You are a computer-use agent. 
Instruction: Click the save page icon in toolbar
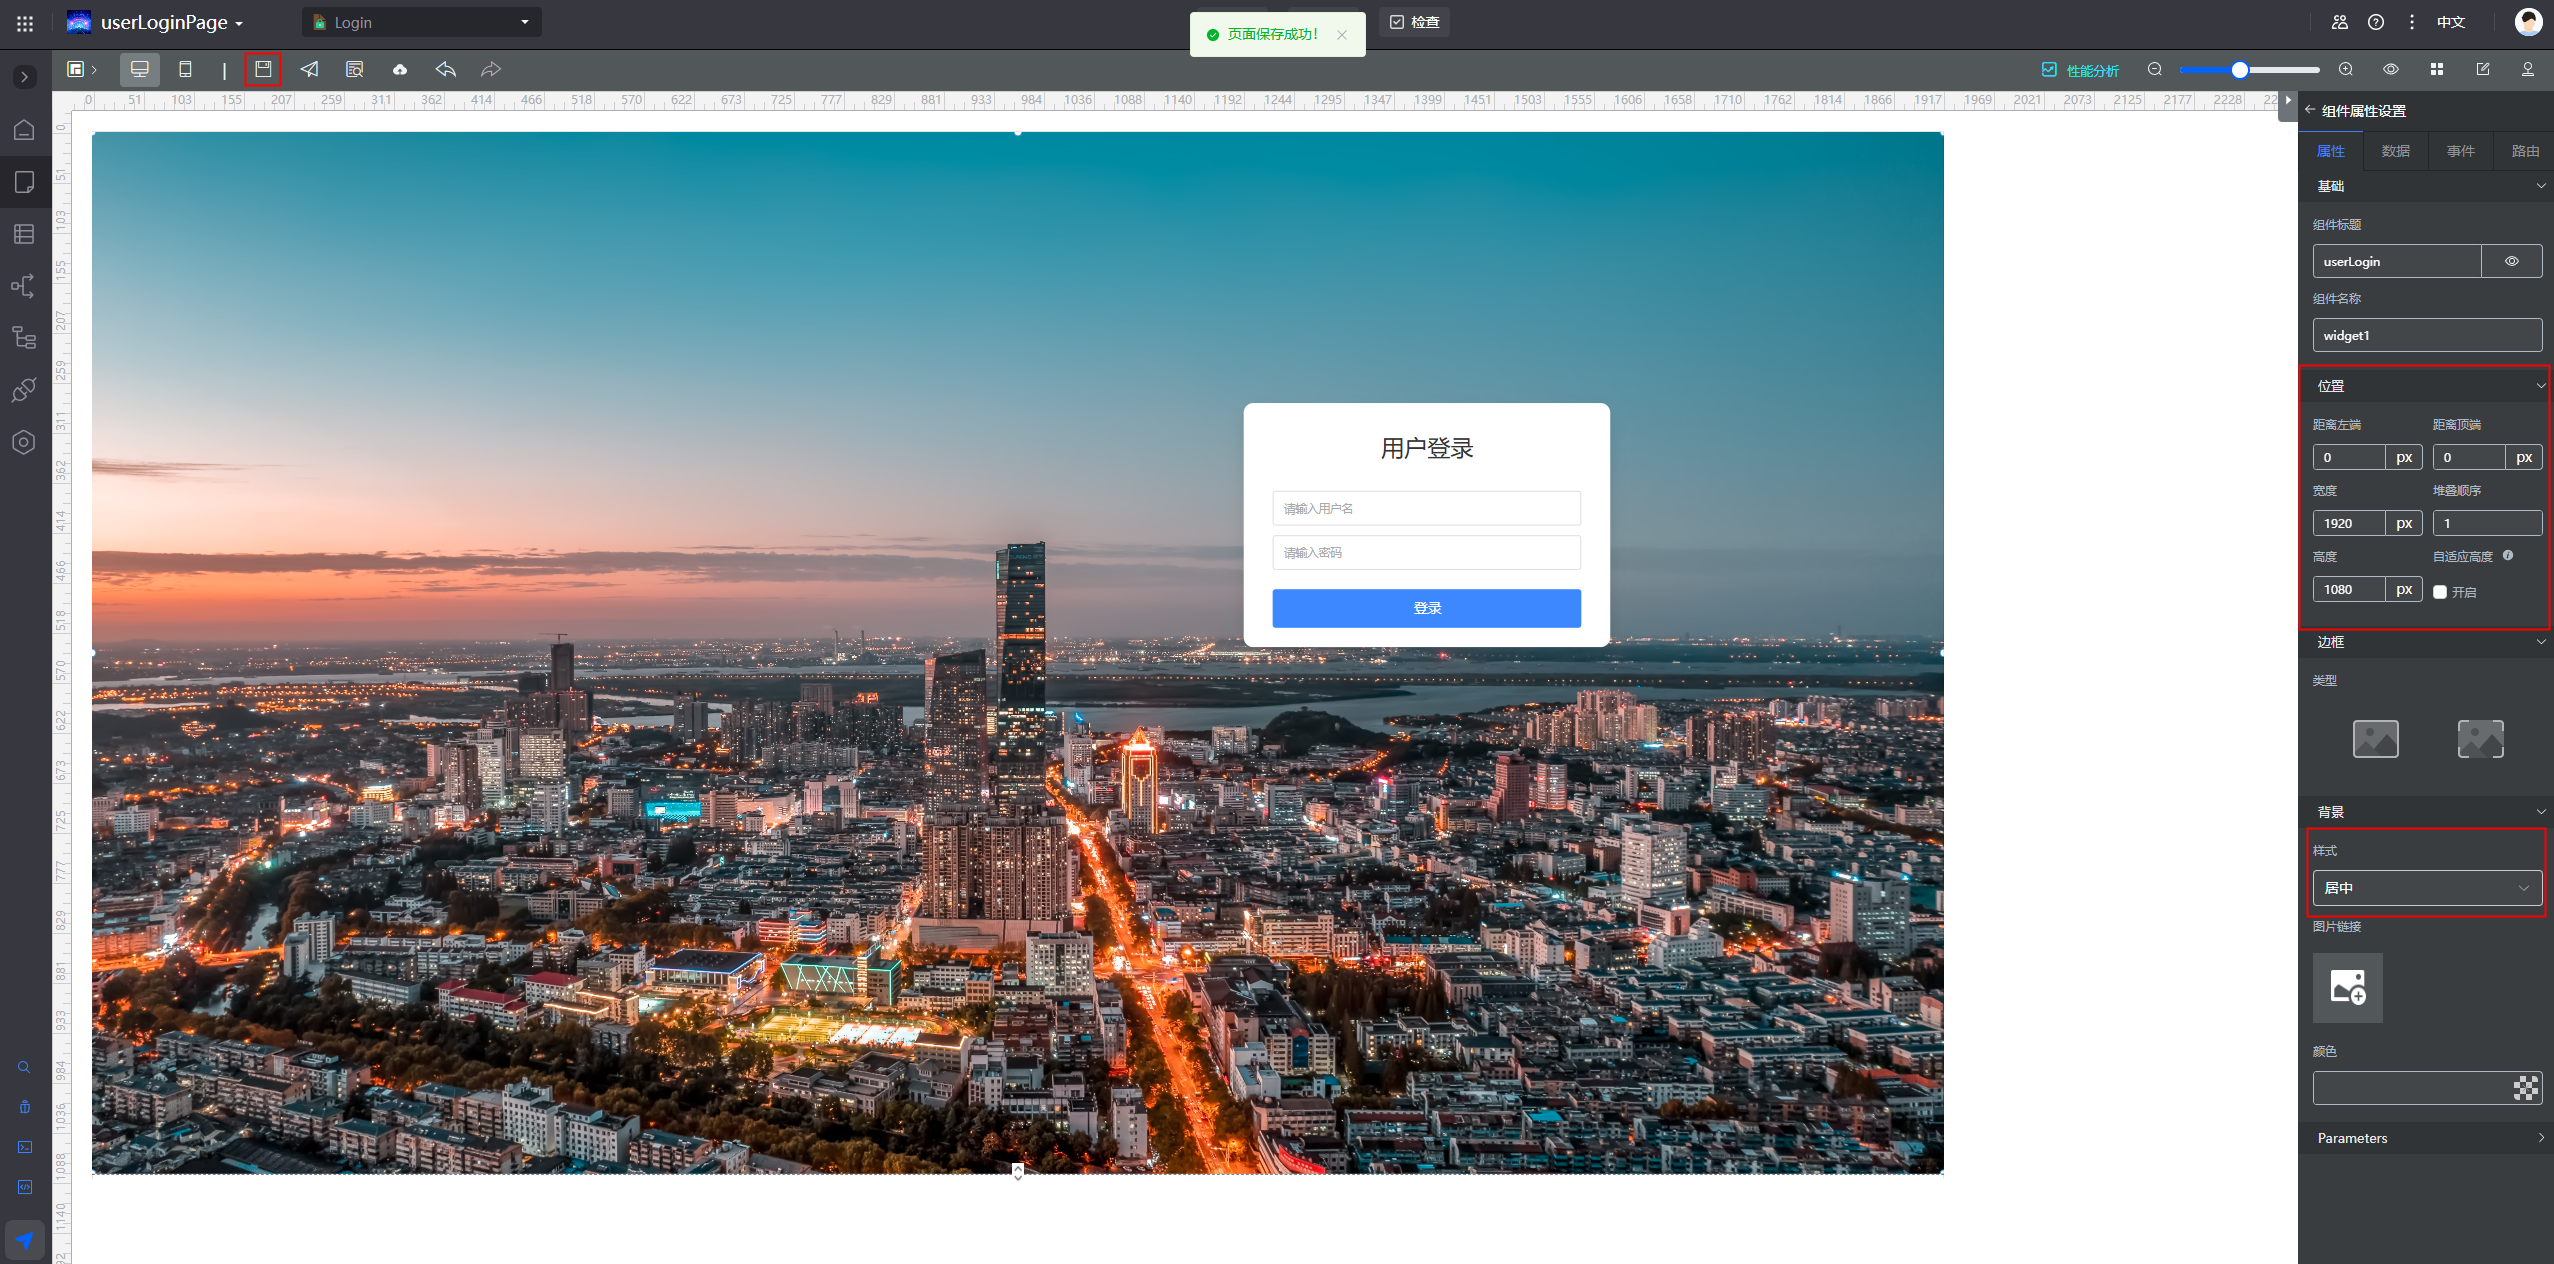click(263, 69)
